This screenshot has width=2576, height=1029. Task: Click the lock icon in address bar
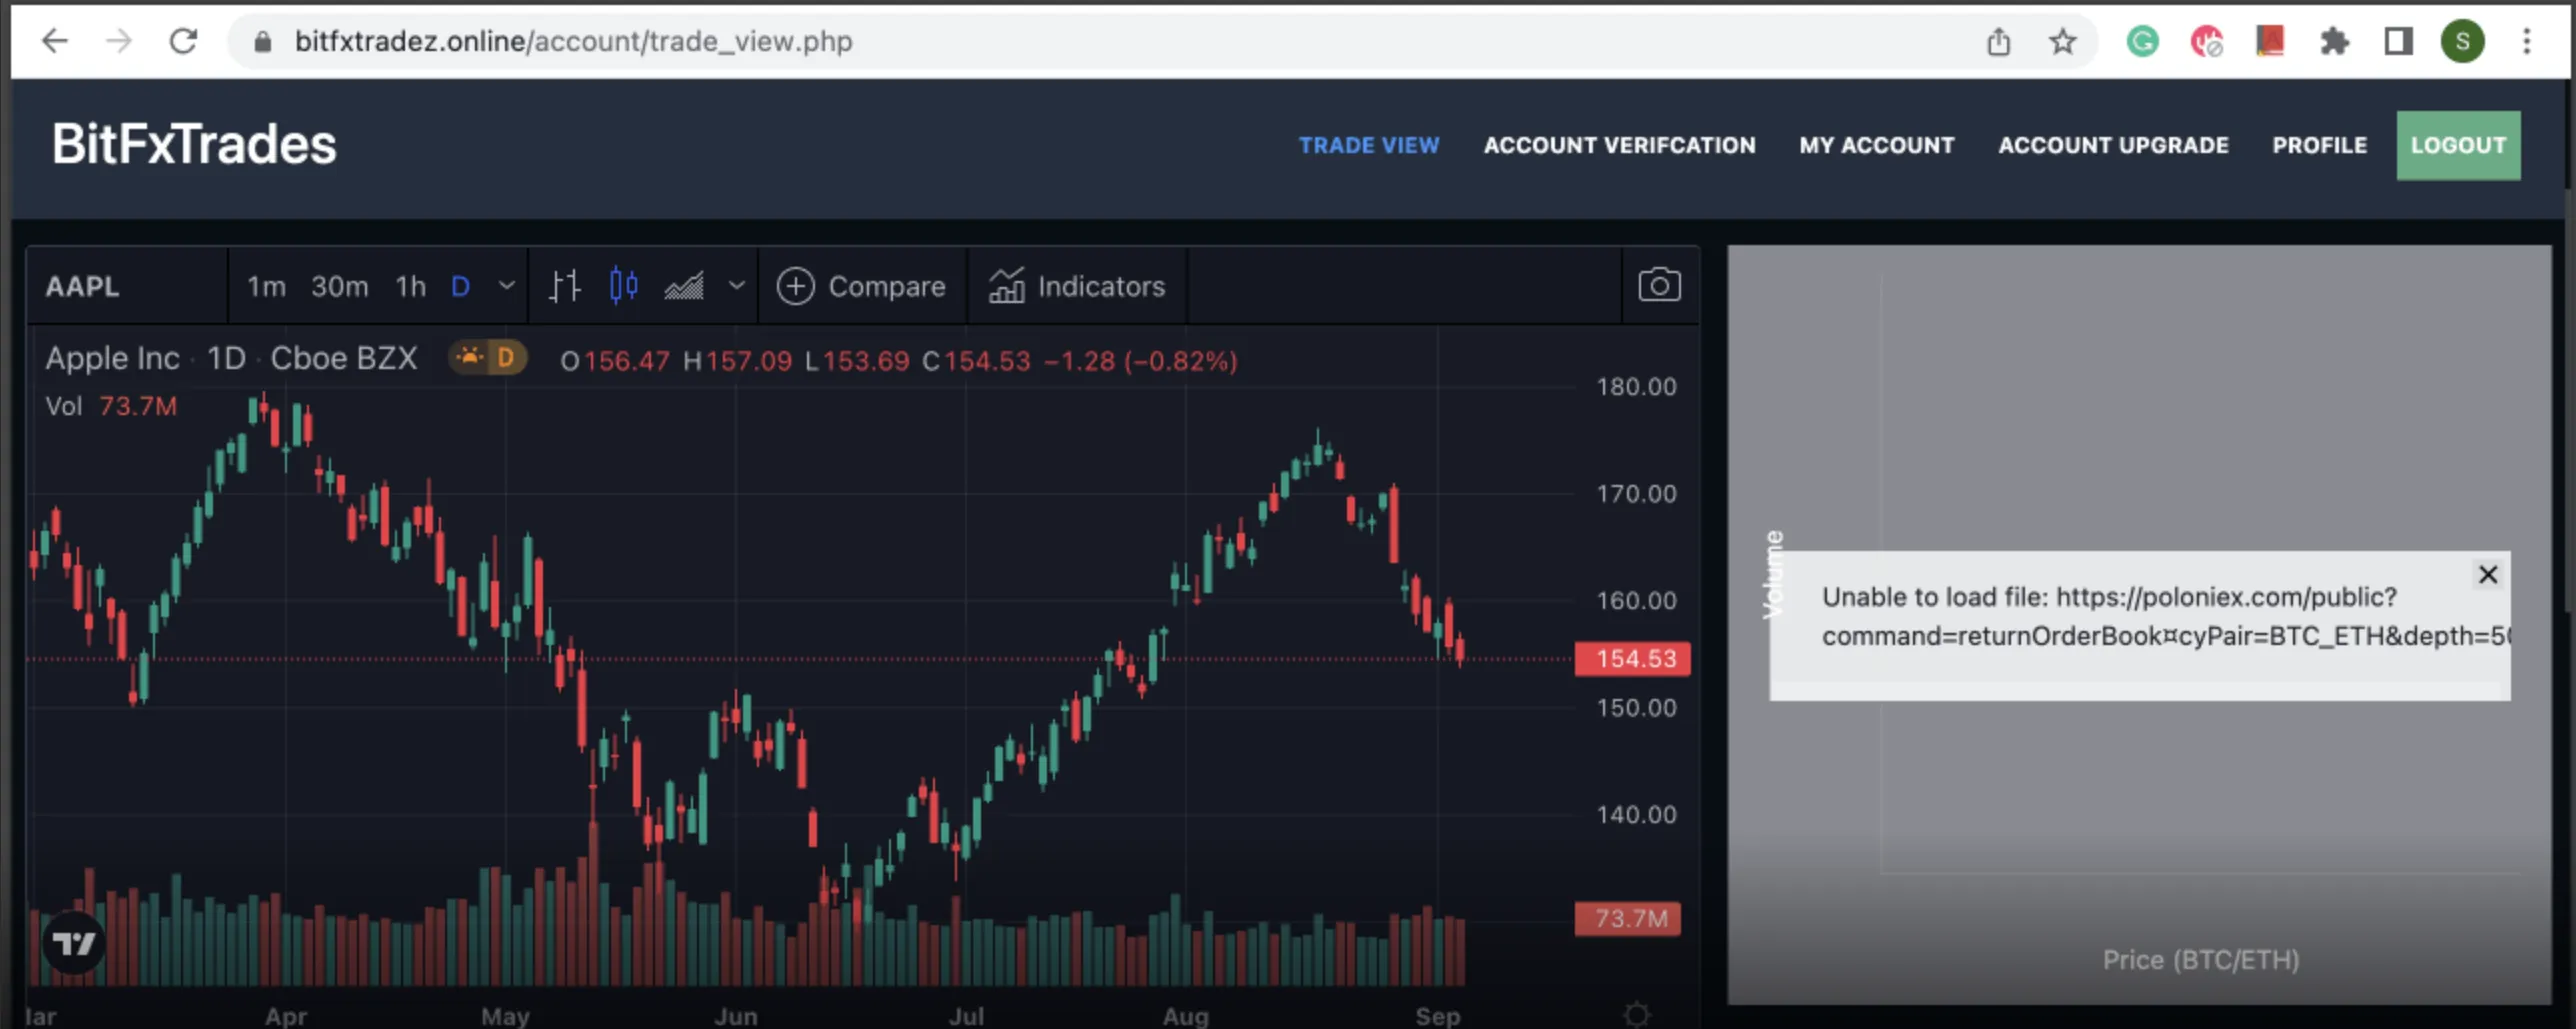(x=262, y=41)
